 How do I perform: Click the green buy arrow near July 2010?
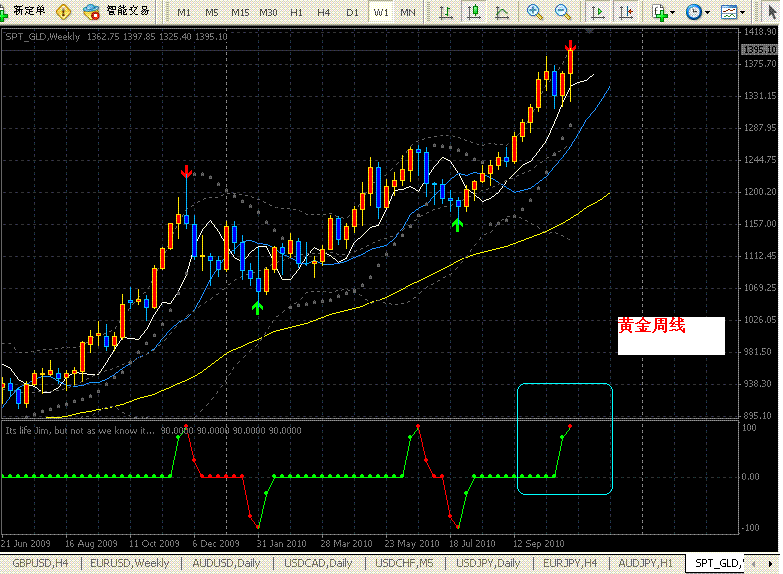(x=457, y=225)
